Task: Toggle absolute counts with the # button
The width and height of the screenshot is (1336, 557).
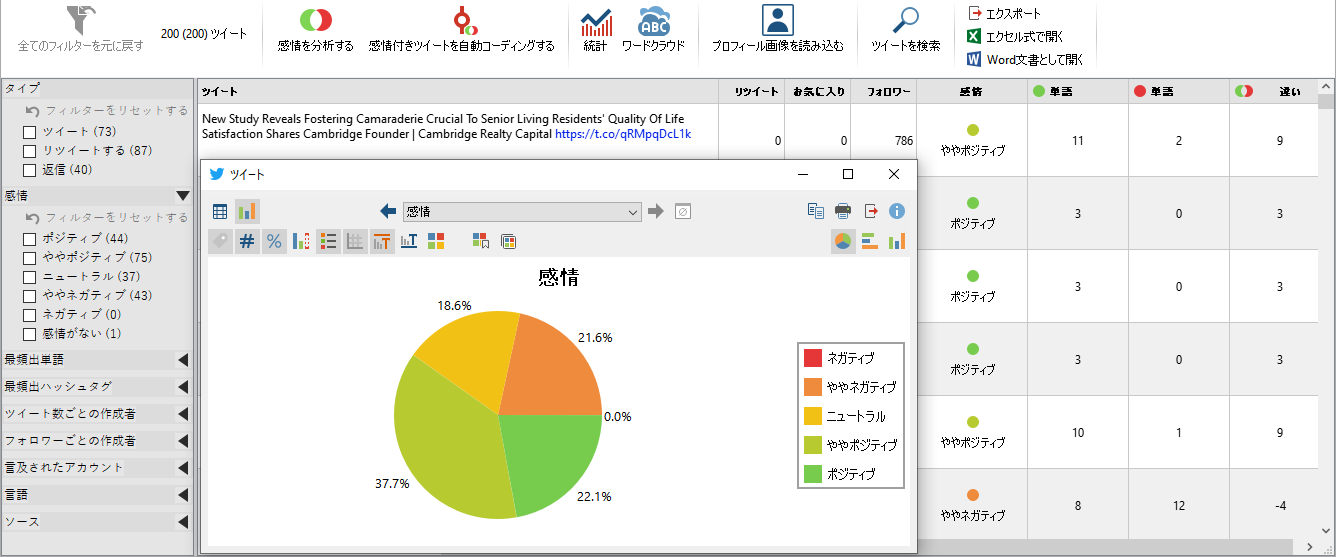Action: [247, 241]
